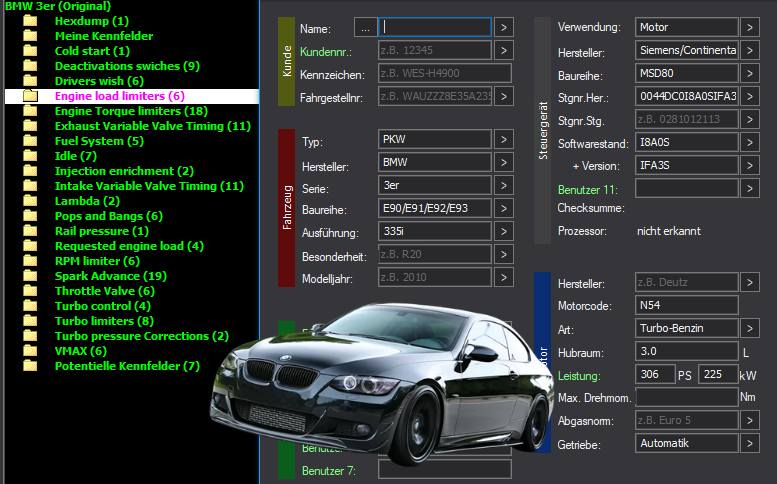This screenshot has width=777, height=484.
Task: Select Engine Torque limiters (18)
Action: click(x=131, y=111)
